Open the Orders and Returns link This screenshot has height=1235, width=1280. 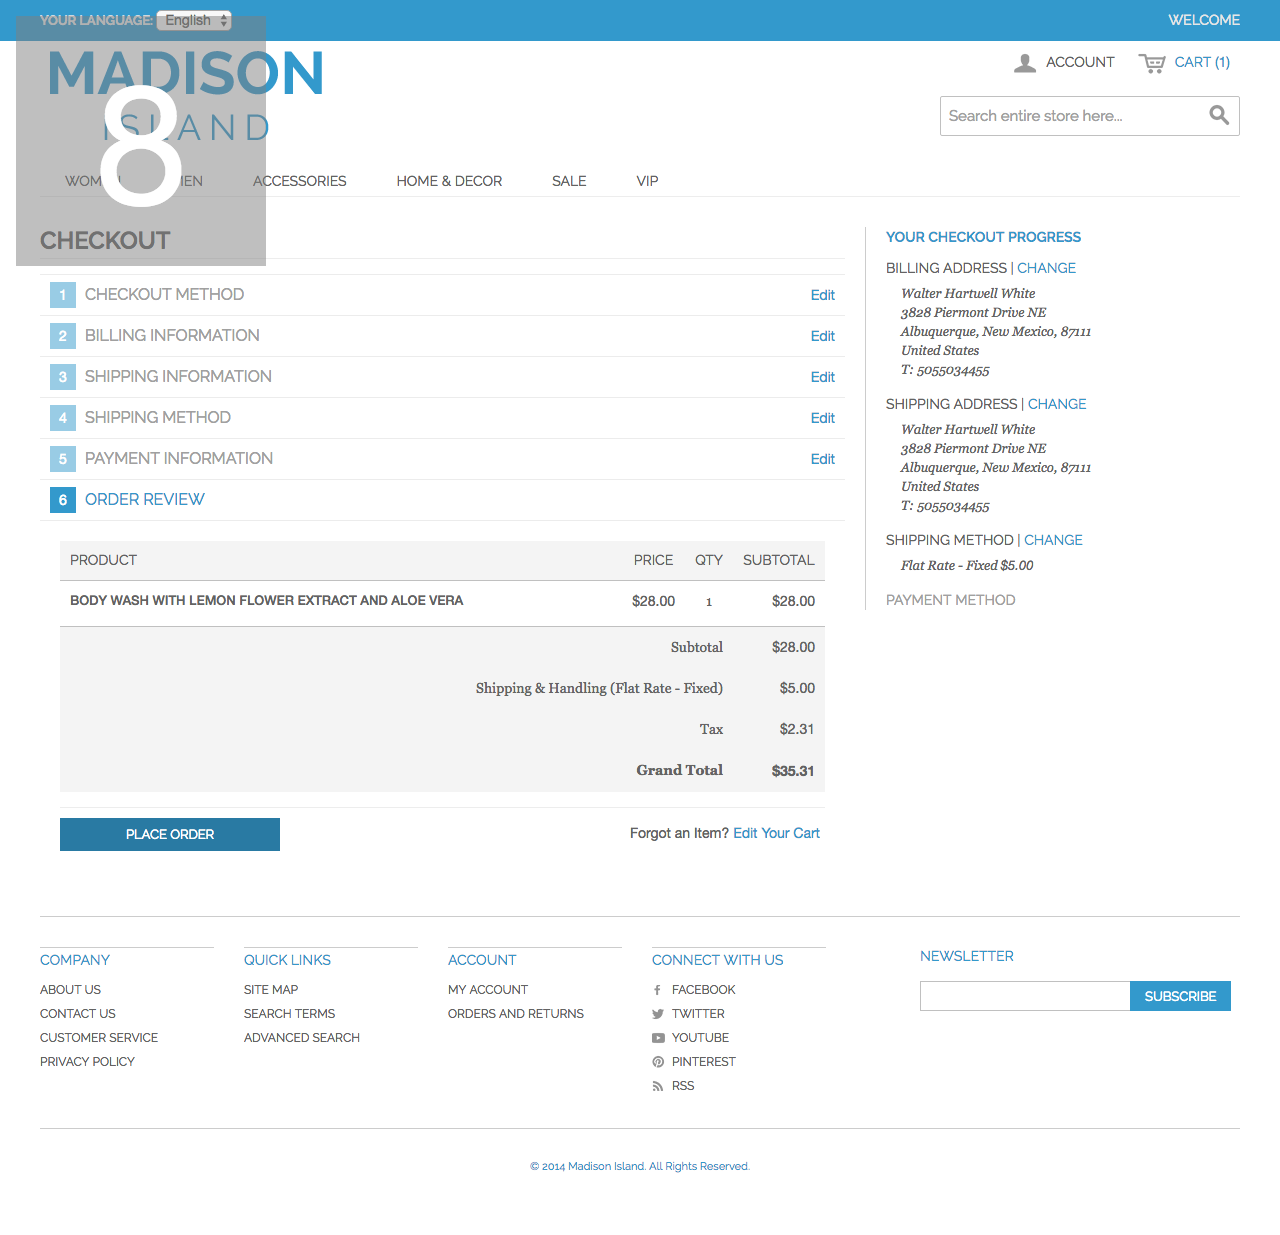click(516, 1014)
